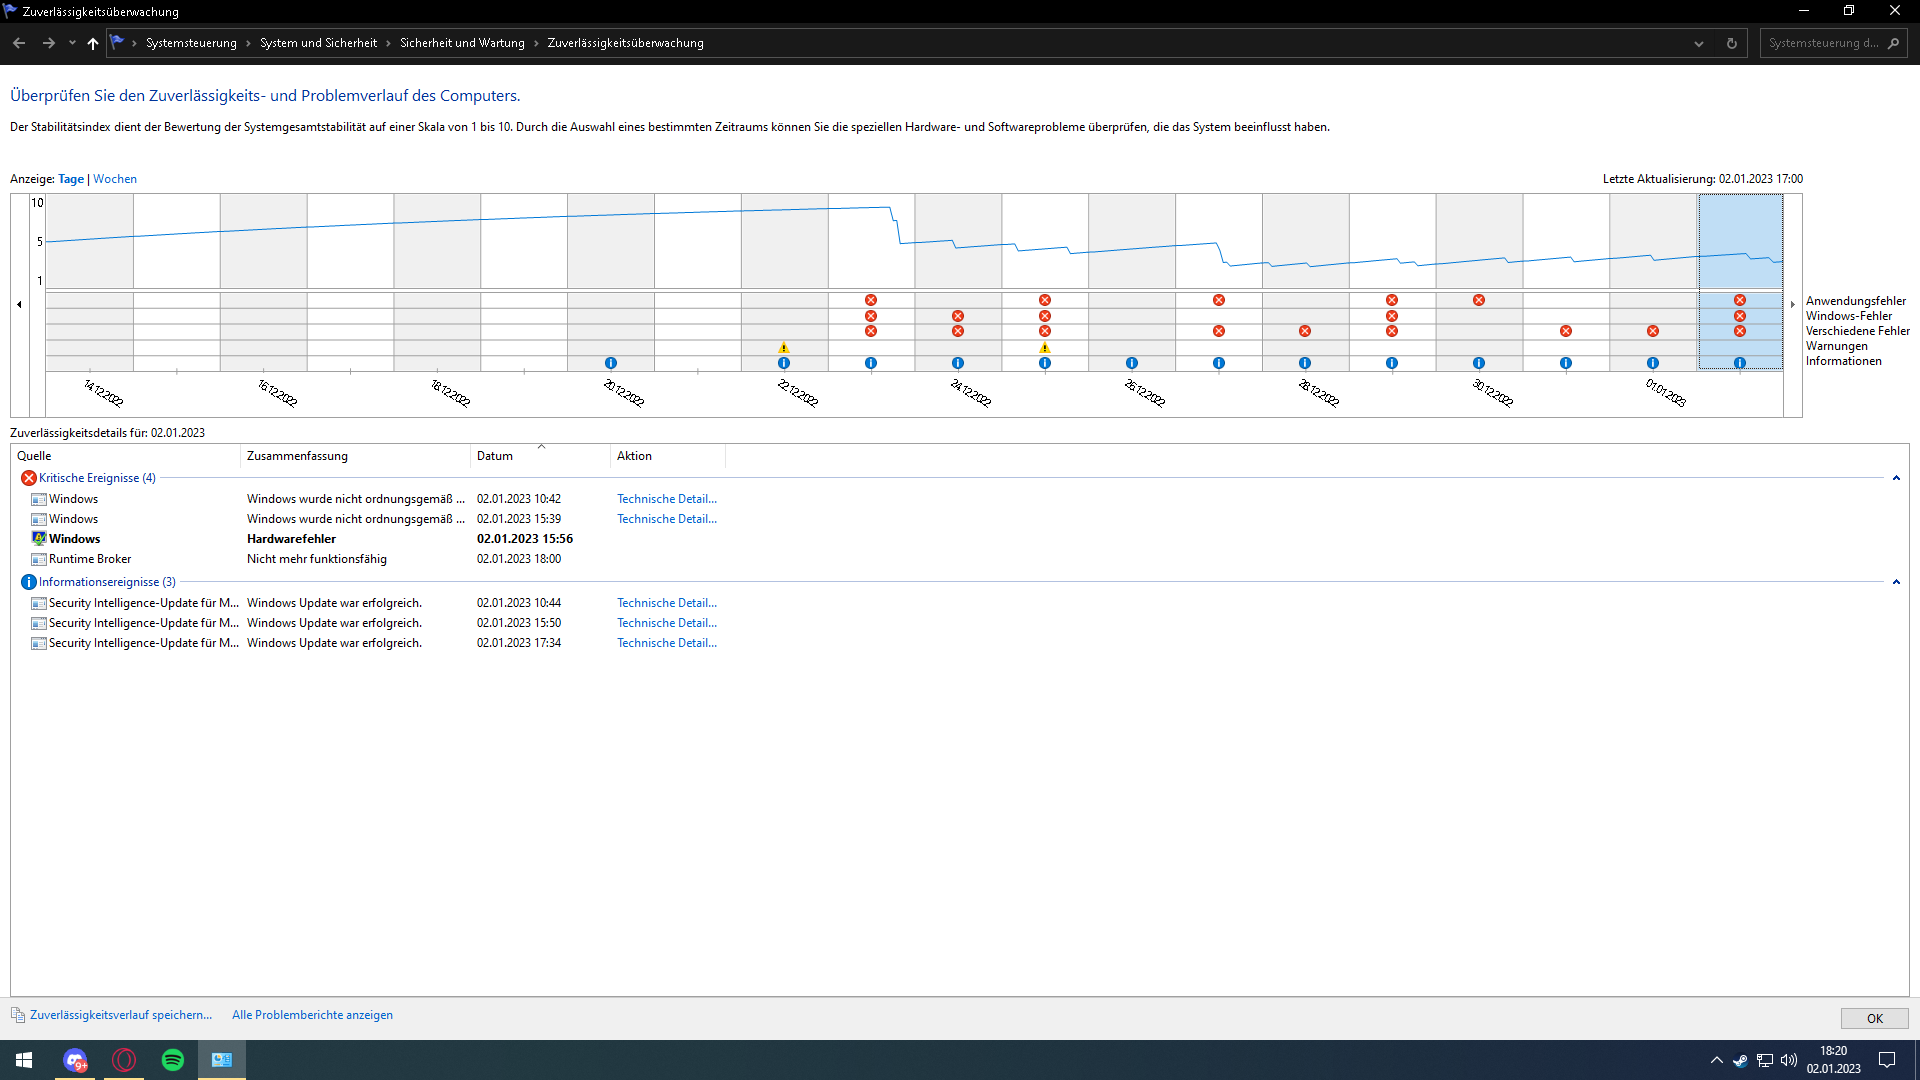Open address bar history dropdown

(x=1699, y=43)
